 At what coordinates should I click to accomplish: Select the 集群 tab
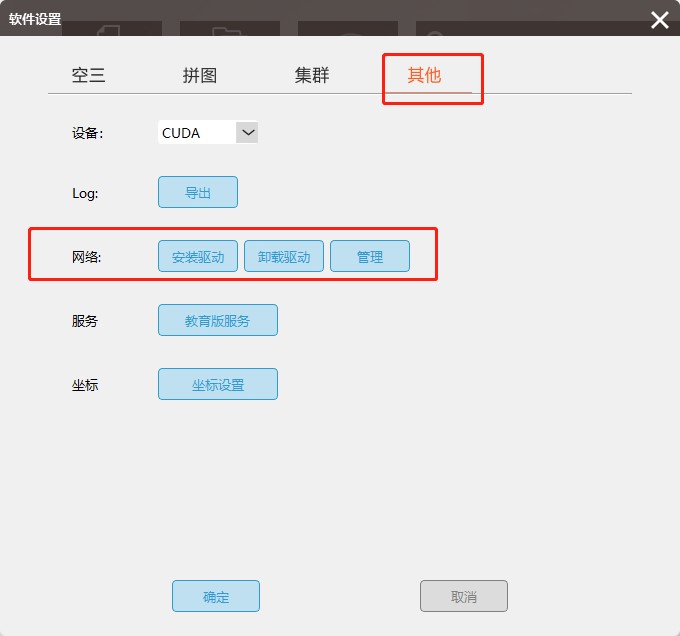(312, 75)
